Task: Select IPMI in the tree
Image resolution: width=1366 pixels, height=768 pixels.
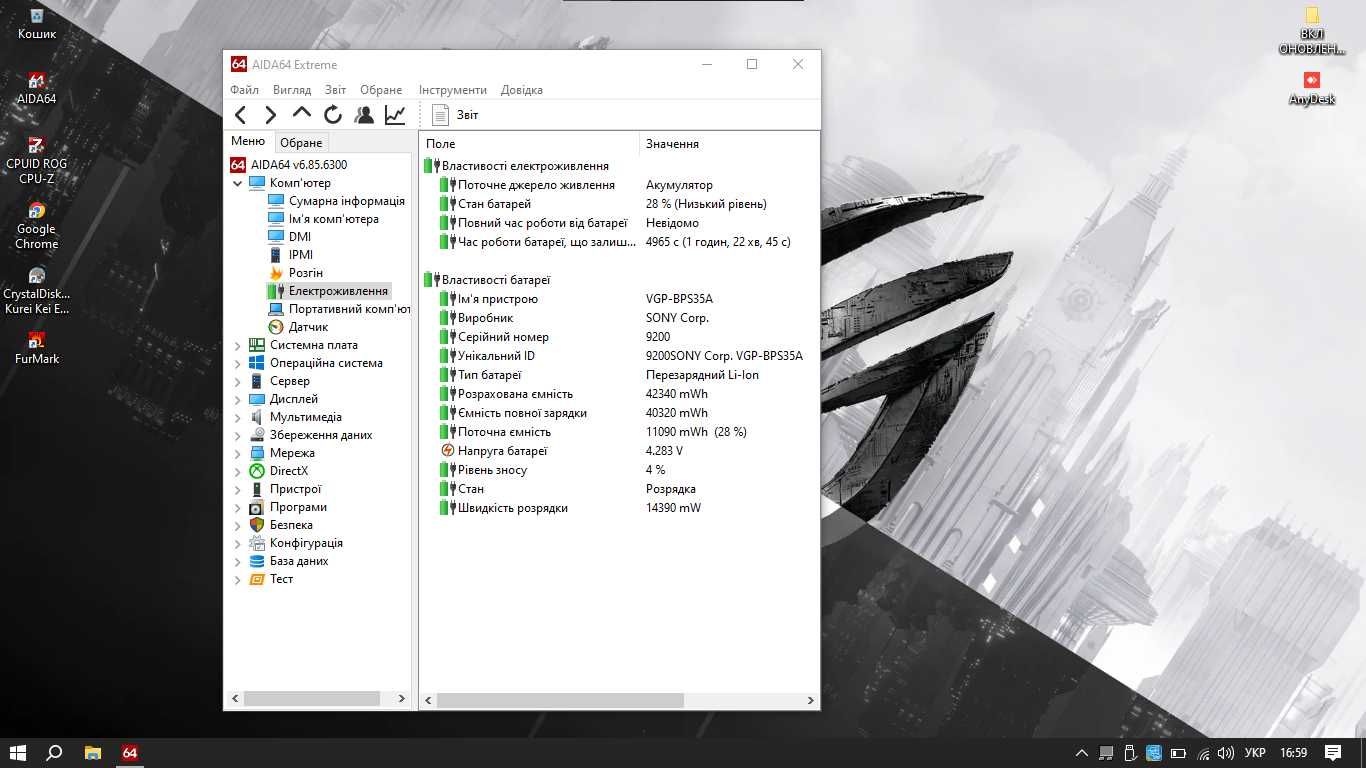Action: pyautogui.click(x=300, y=255)
